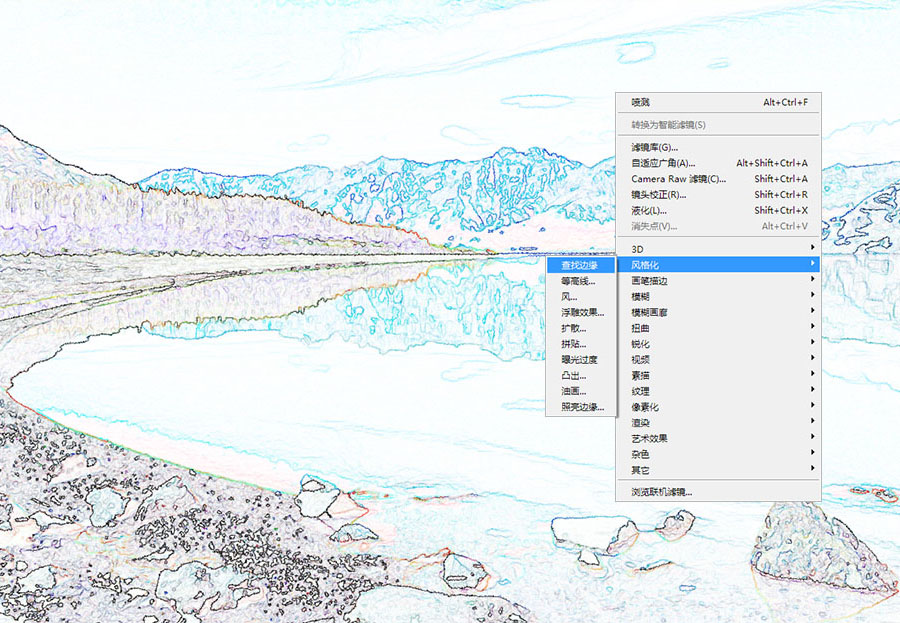Expand the 模糊 submenu
The height and width of the screenshot is (623, 900).
(719, 297)
